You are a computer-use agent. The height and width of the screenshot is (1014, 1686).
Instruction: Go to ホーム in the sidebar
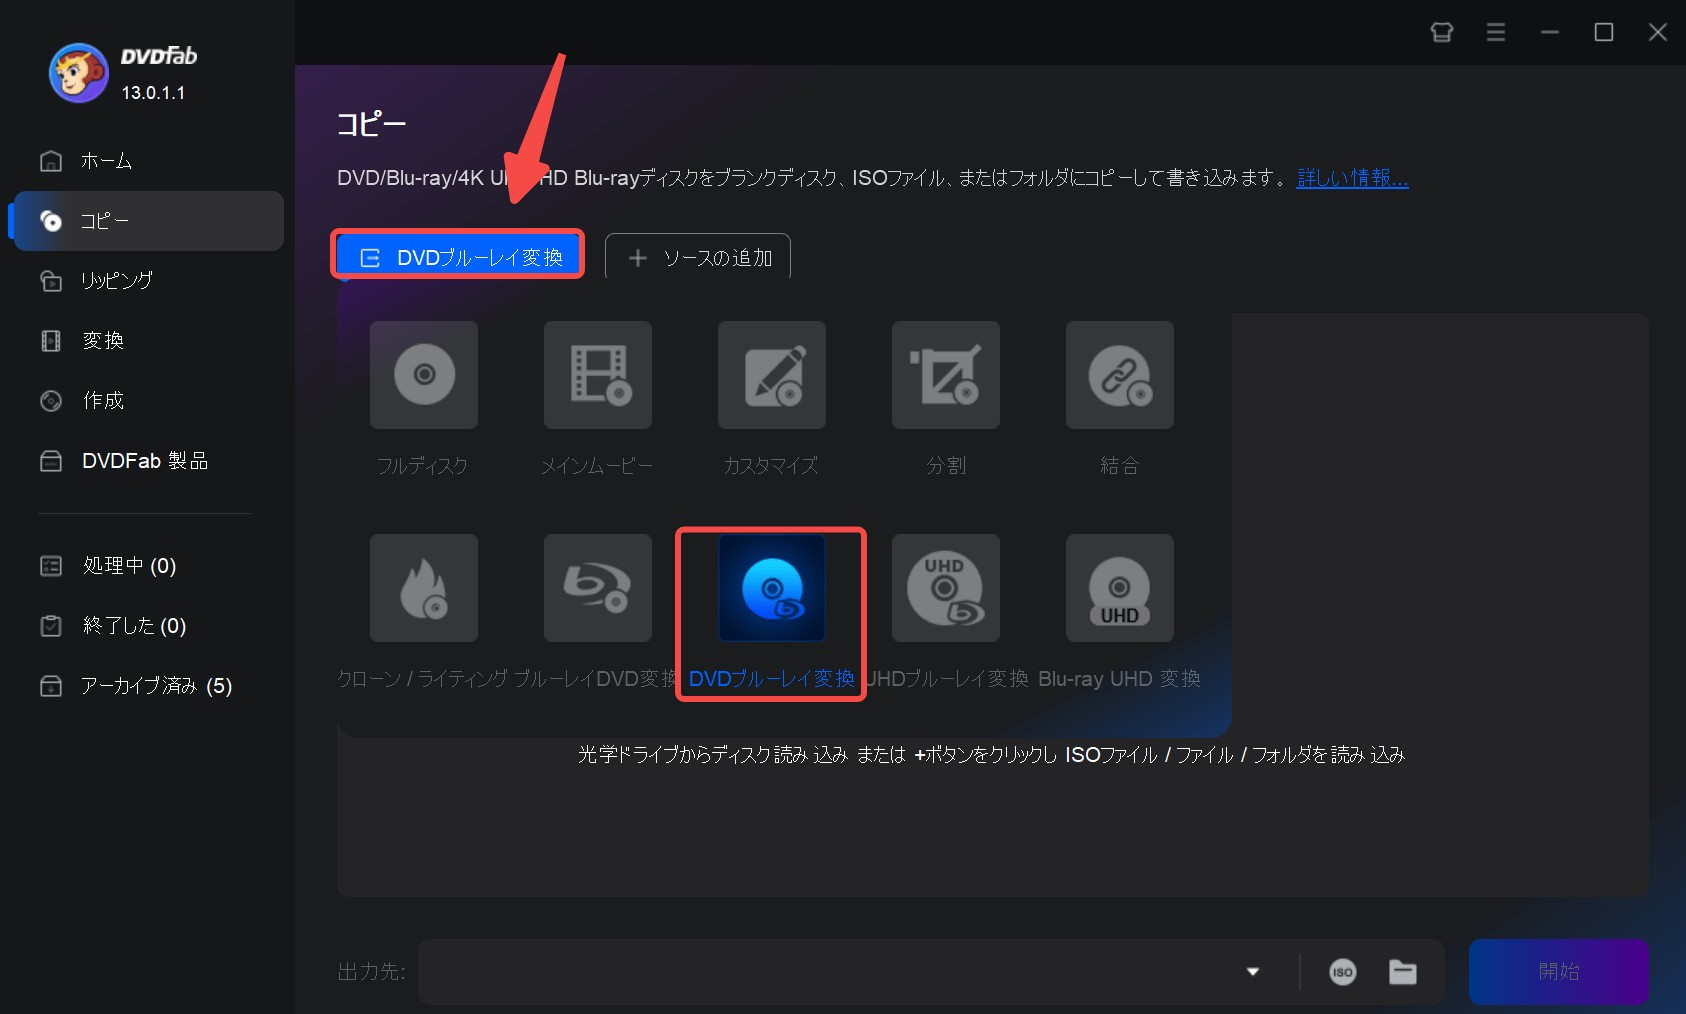pyautogui.click(x=148, y=161)
